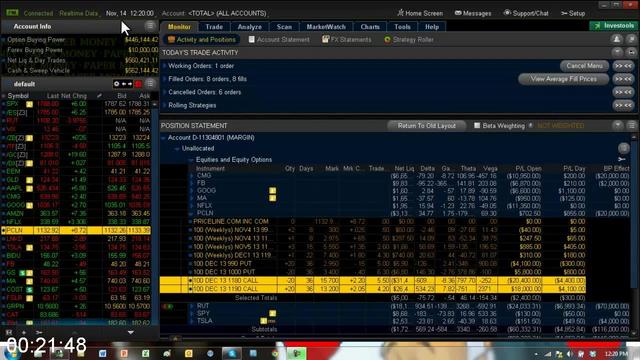Viewport: 640px width, 360px height.
Task: Click the red color link square in watchlist header
Action: pyautogui.click(x=138, y=84)
